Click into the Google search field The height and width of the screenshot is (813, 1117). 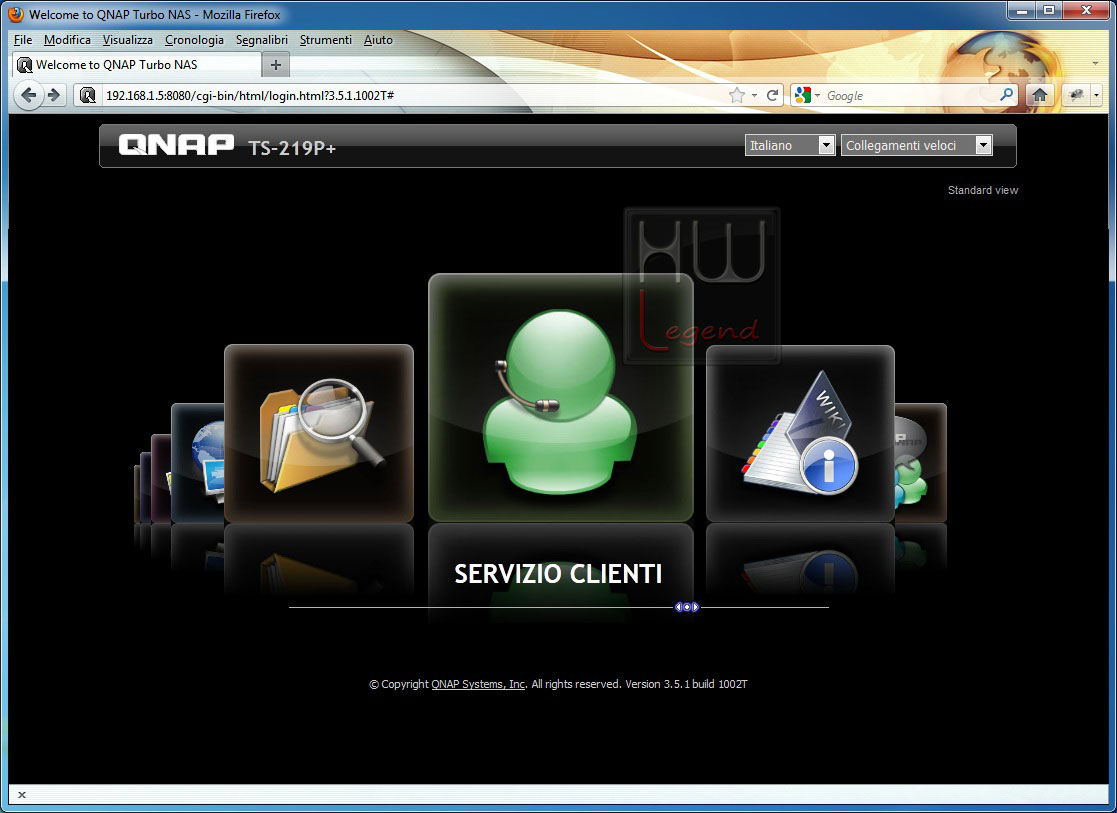tap(910, 95)
